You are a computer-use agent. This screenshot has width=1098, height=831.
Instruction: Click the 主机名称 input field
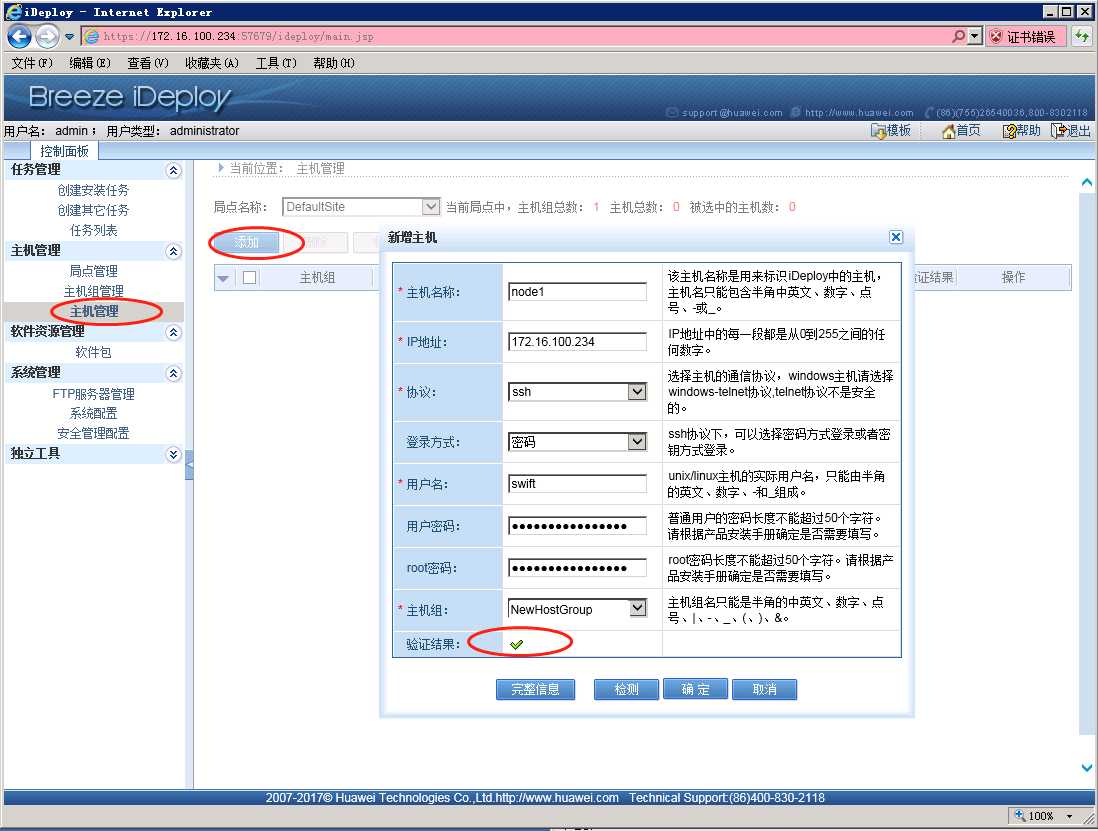[577, 292]
